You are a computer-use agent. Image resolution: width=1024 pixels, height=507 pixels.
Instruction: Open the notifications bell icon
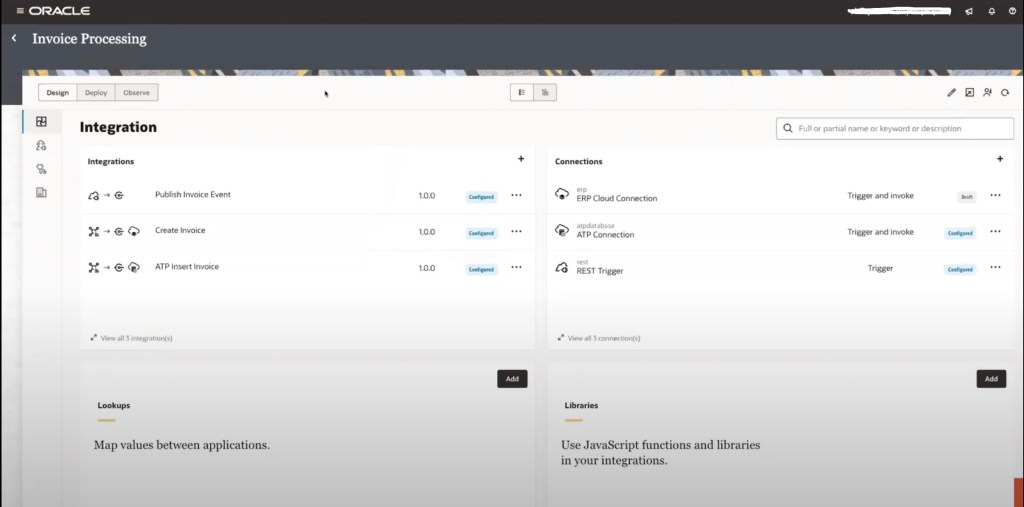pos(990,11)
